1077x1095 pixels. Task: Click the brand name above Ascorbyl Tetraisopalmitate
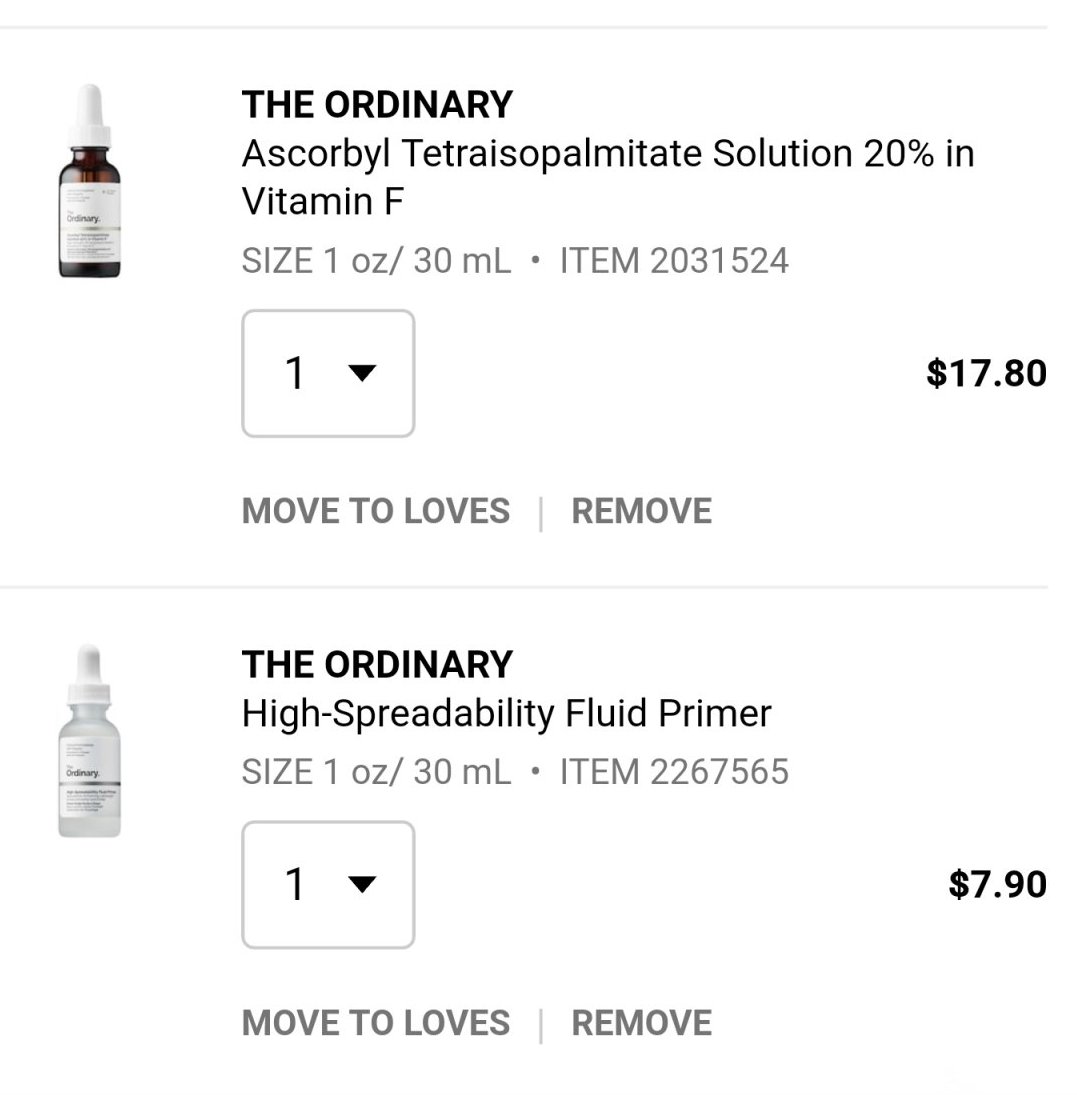[x=377, y=105]
